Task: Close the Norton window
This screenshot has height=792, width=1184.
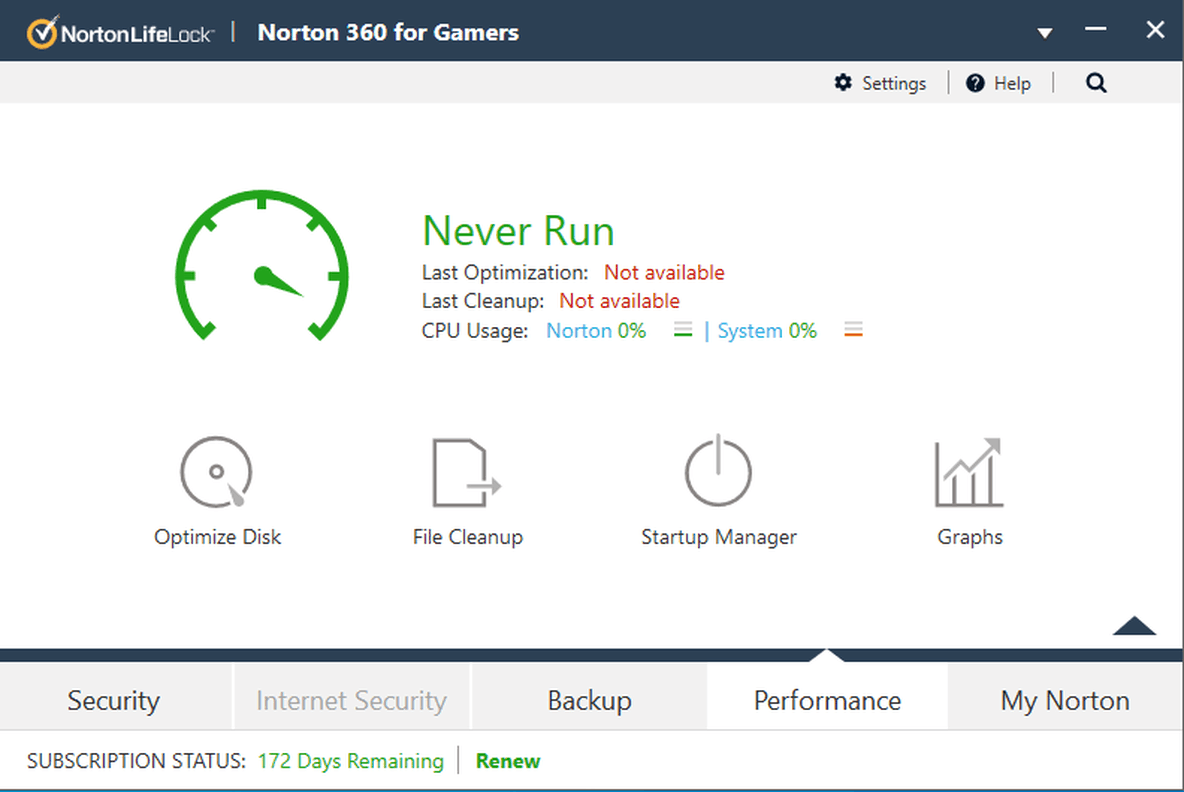Action: tap(1155, 30)
